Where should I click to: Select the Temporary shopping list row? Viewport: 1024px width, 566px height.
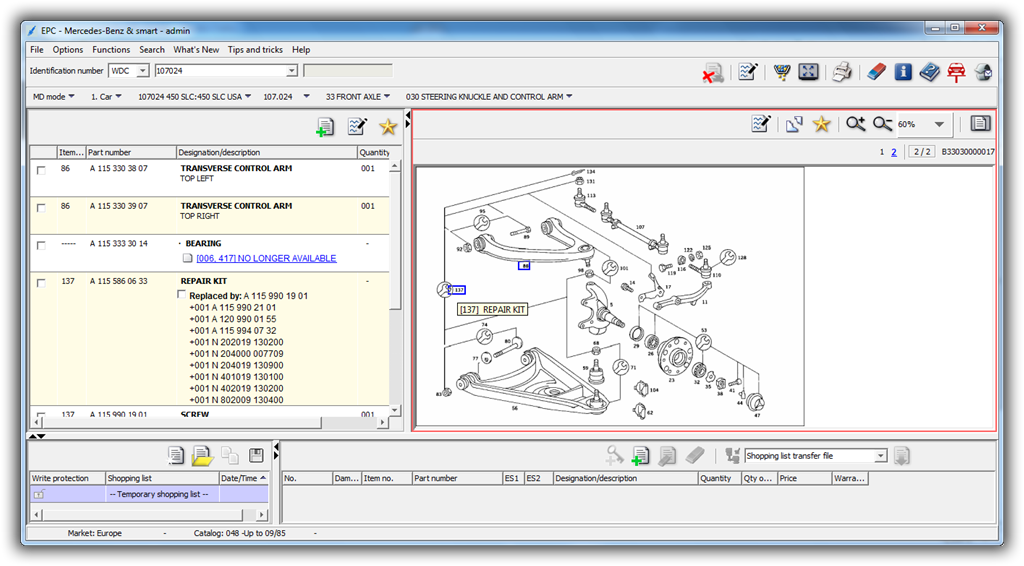pos(149,494)
